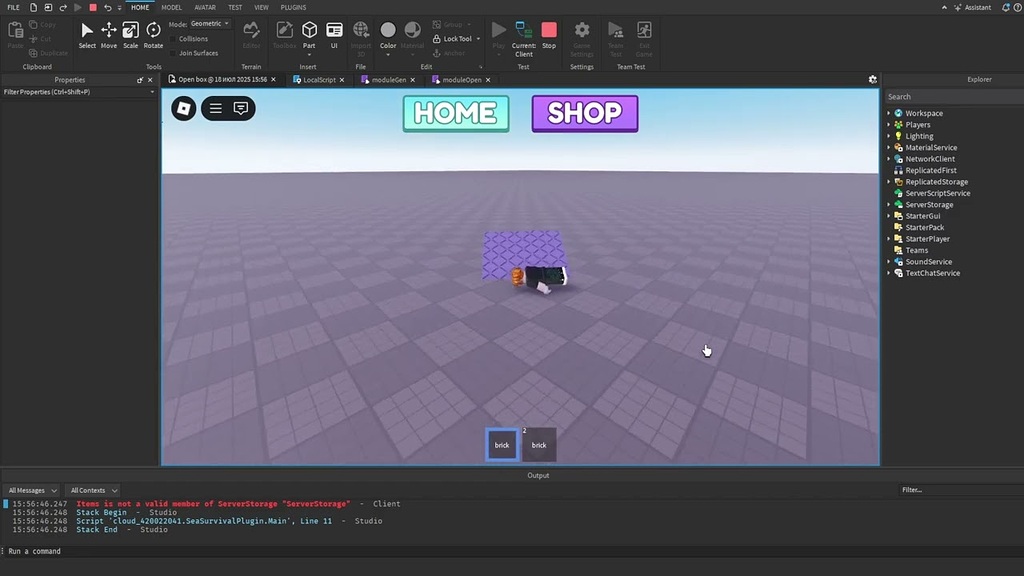Select the Scale tool

coord(130,31)
